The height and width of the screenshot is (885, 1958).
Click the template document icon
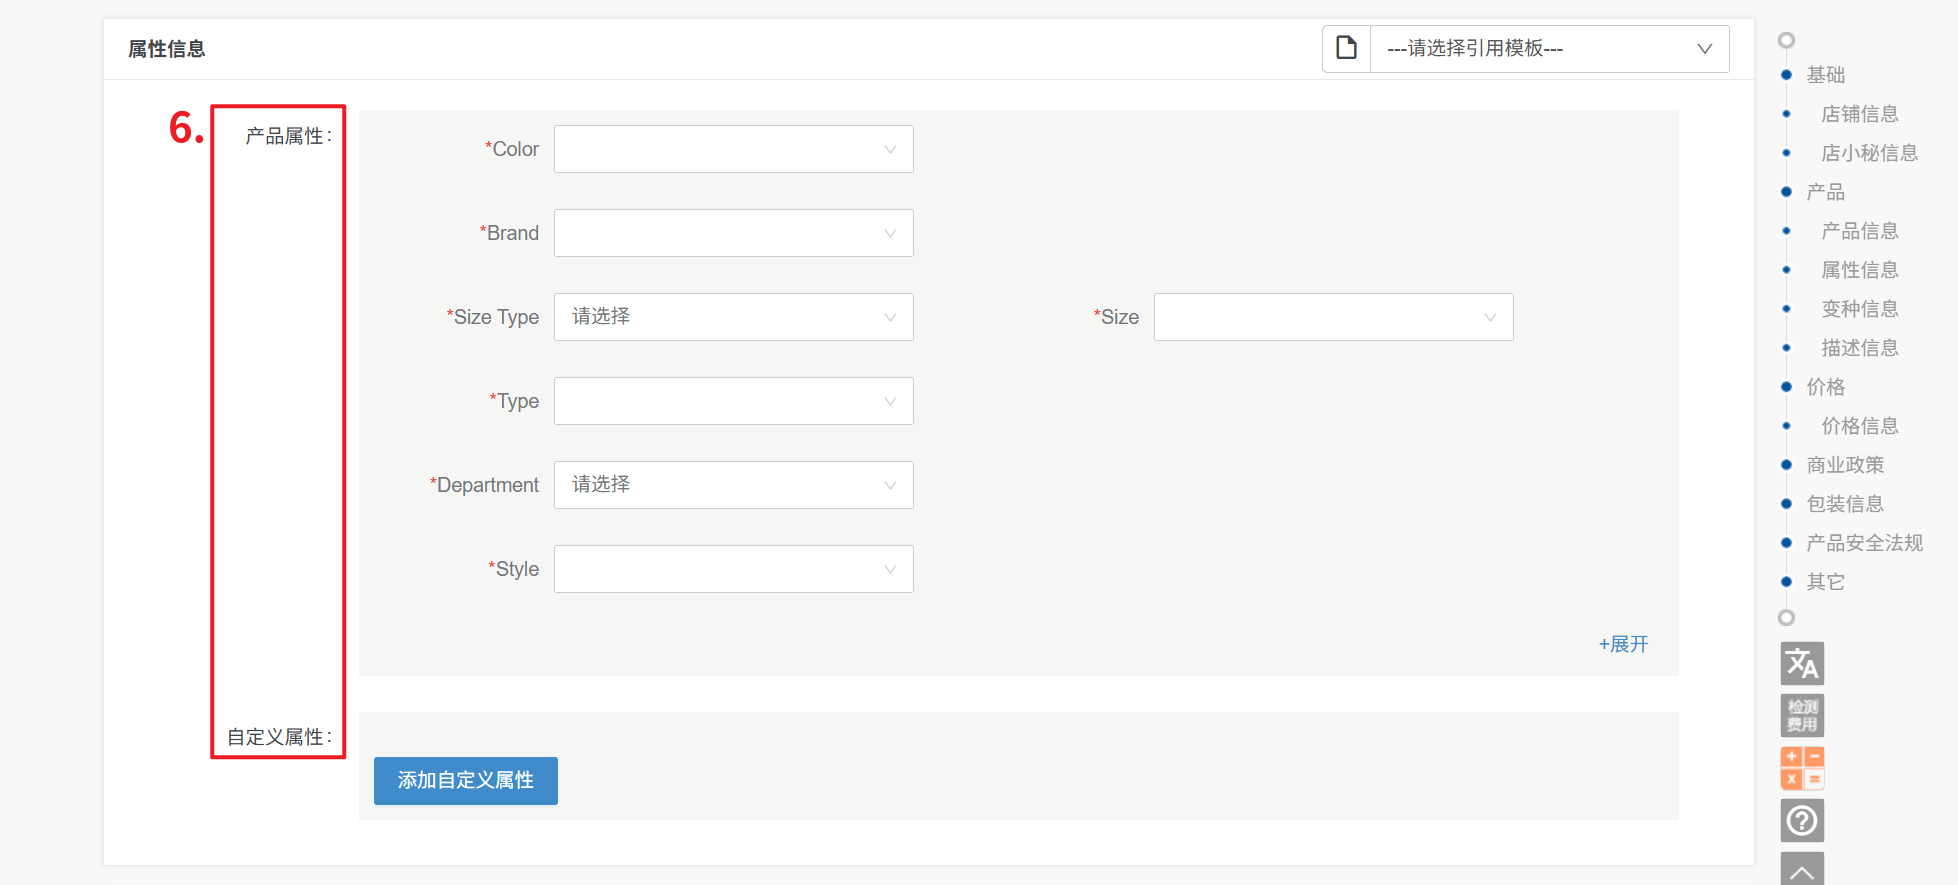pyautogui.click(x=1347, y=48)
